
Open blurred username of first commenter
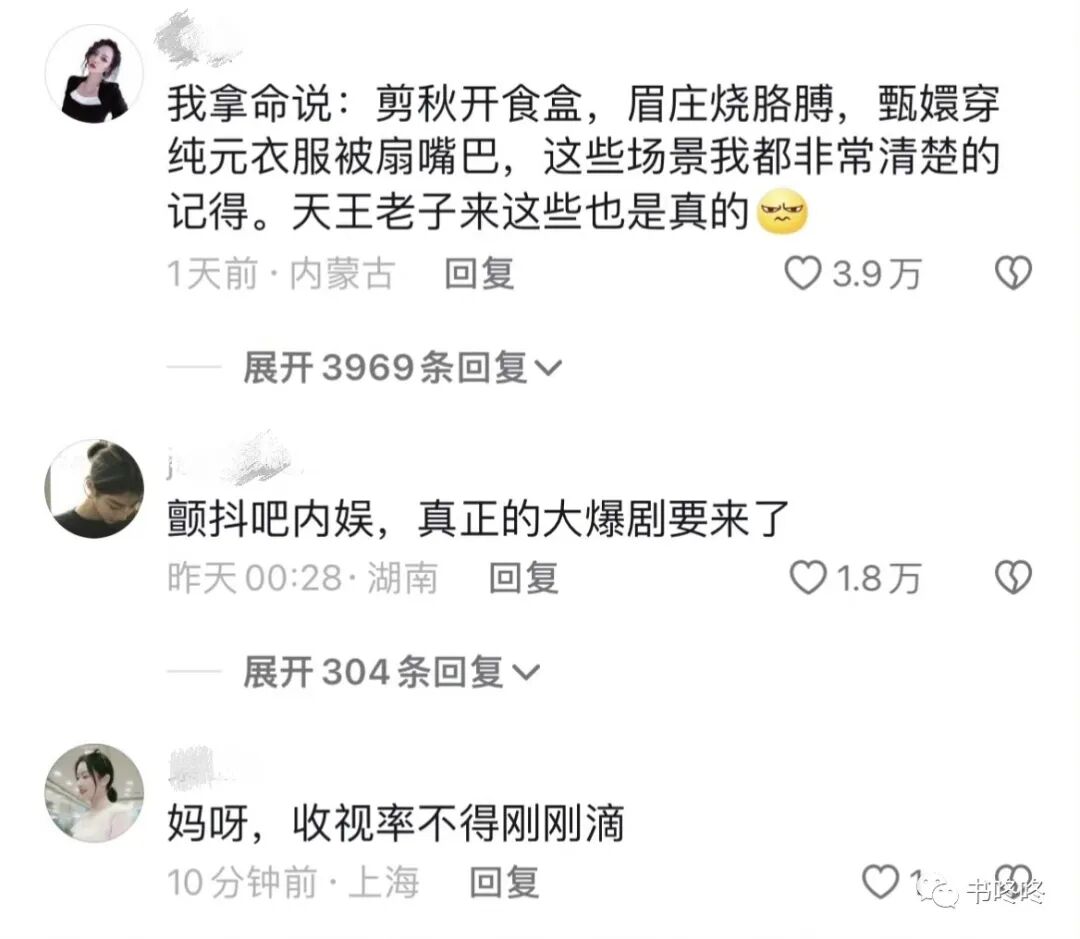click(198, 39)
